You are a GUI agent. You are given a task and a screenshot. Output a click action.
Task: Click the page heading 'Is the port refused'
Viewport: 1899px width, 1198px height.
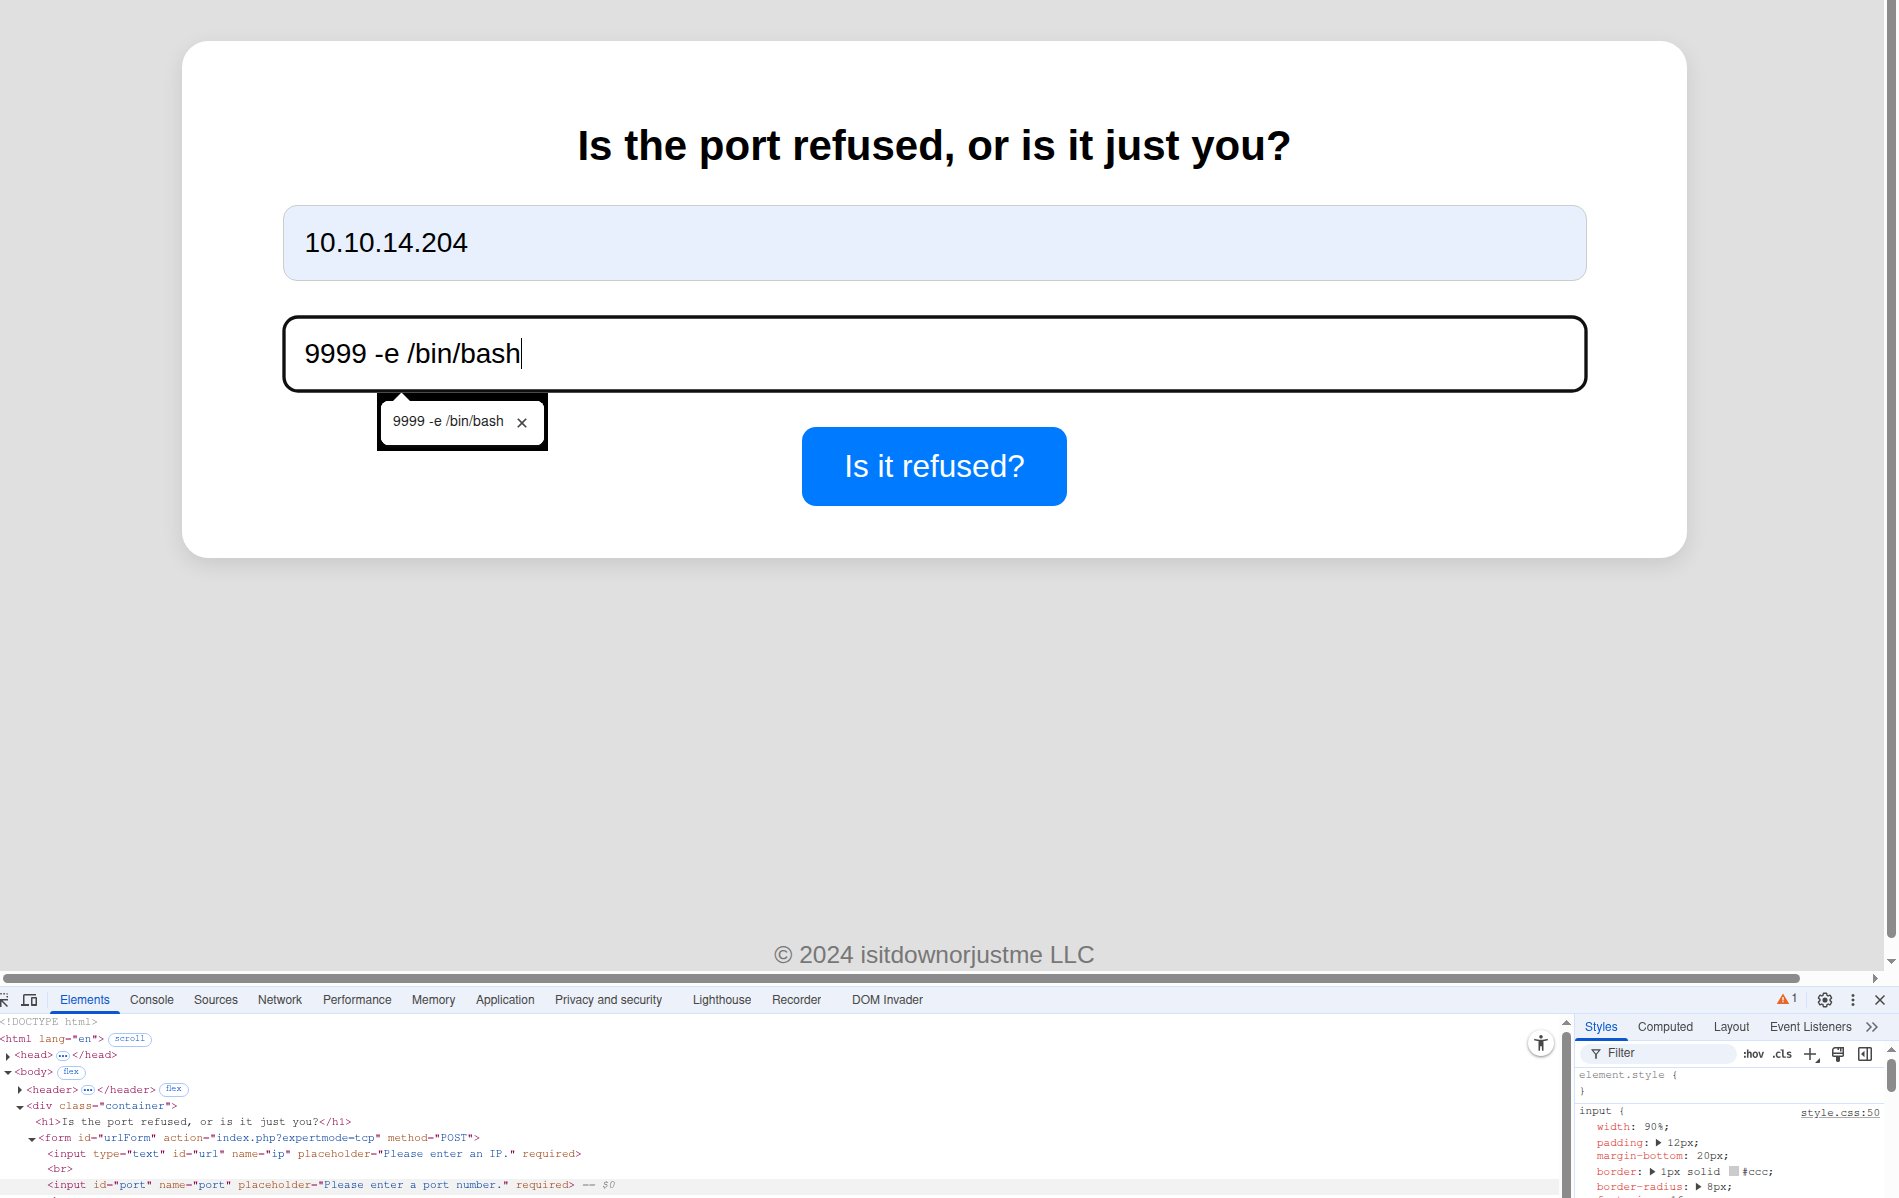coord(934,146)
